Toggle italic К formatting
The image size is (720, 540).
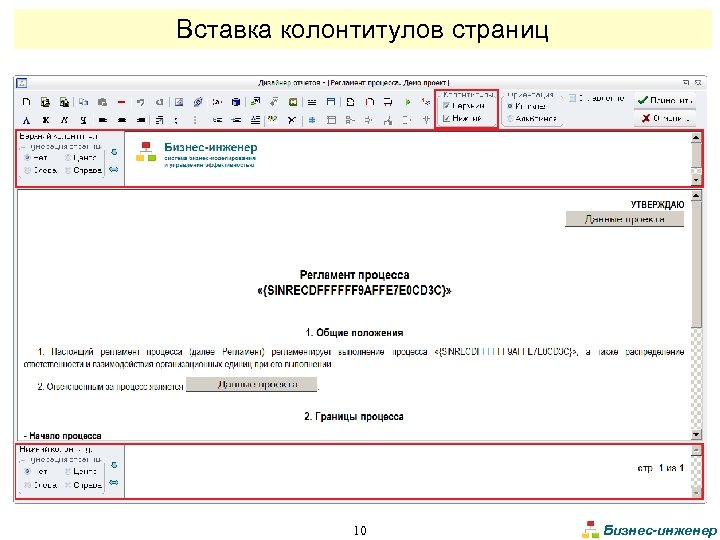pyautogui.click(x=64, y=120)
